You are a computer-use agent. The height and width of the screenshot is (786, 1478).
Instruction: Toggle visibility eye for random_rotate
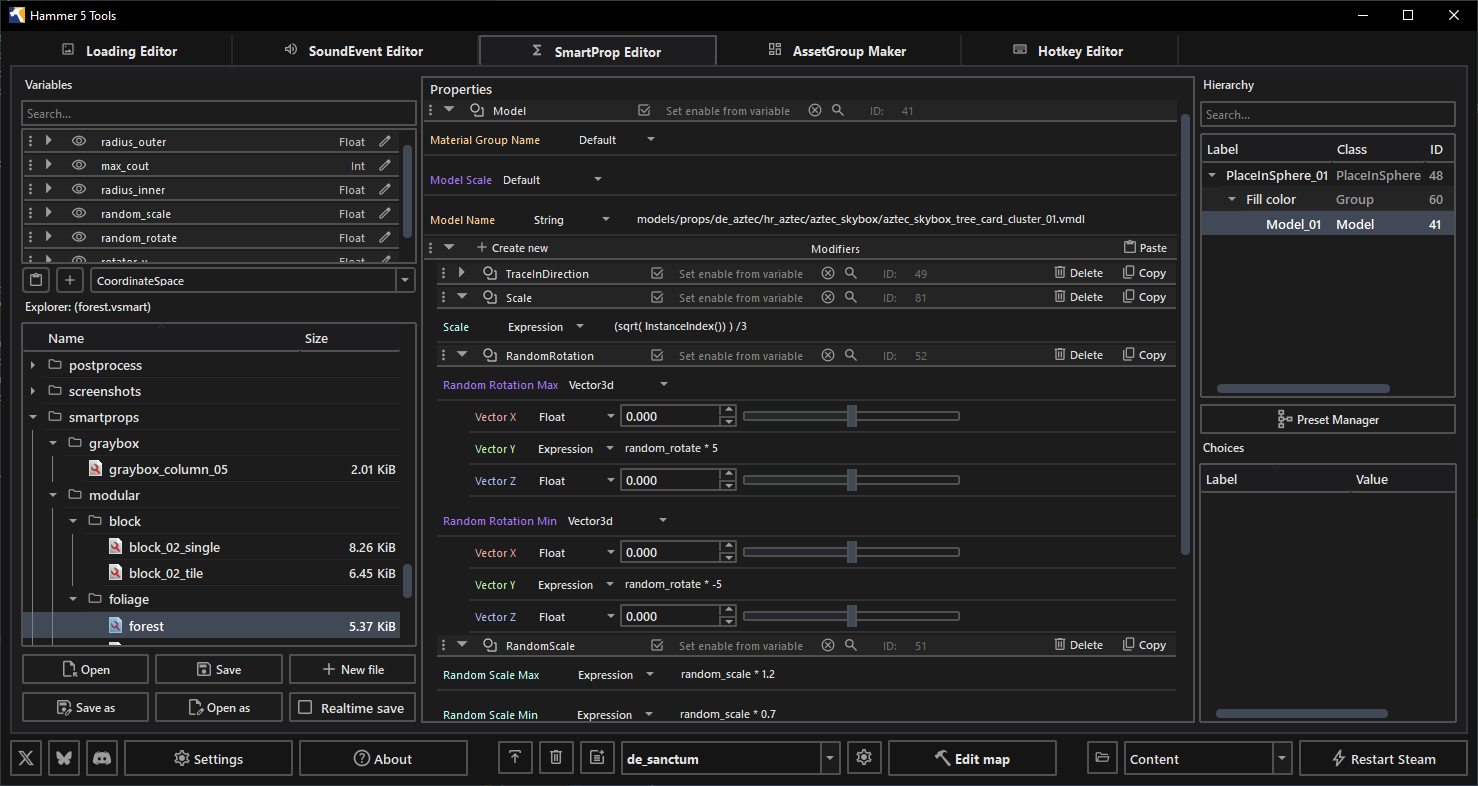point(79,238)
